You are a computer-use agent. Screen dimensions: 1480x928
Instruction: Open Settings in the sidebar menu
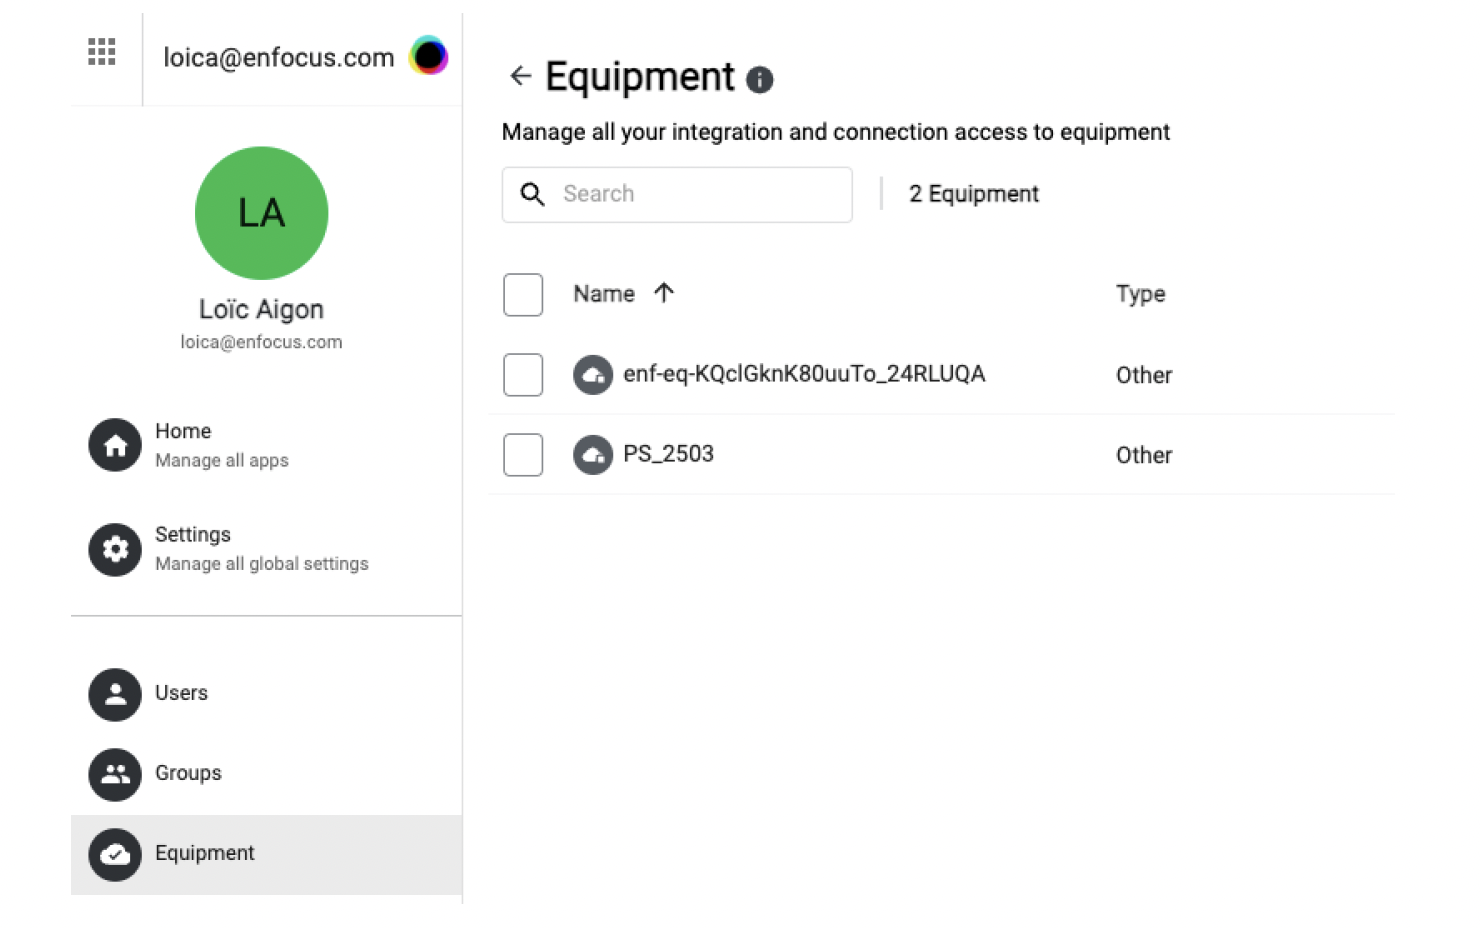[x=266, y=549]
